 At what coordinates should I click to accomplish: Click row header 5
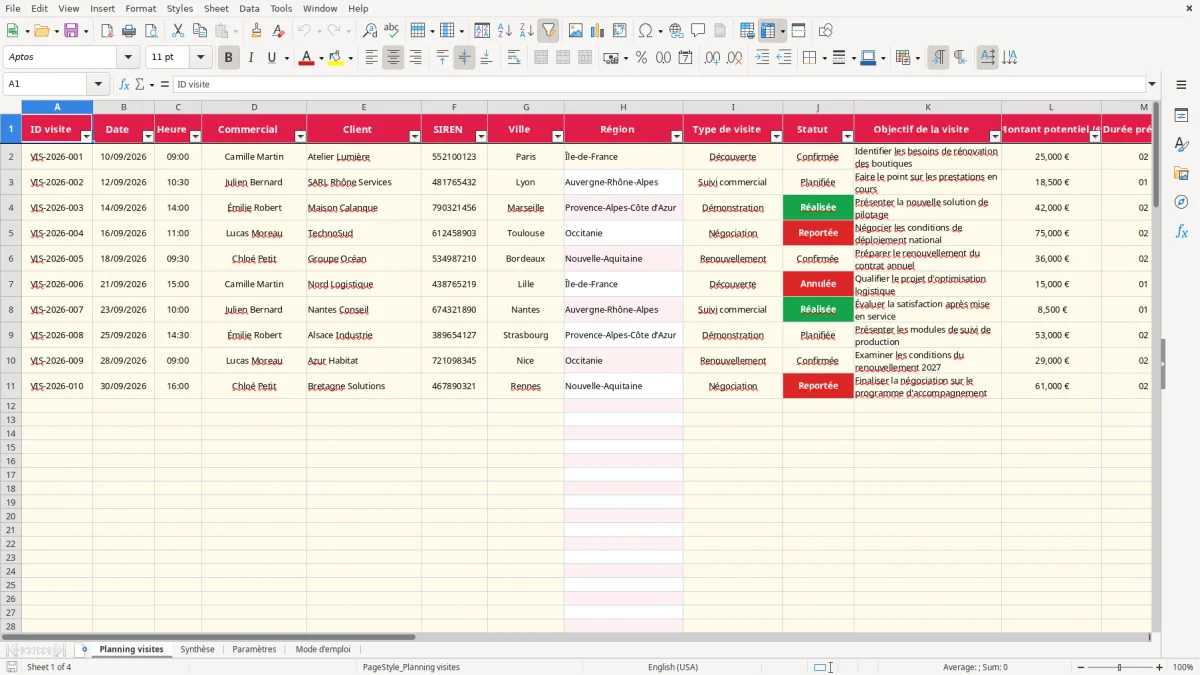coord(11,233)
